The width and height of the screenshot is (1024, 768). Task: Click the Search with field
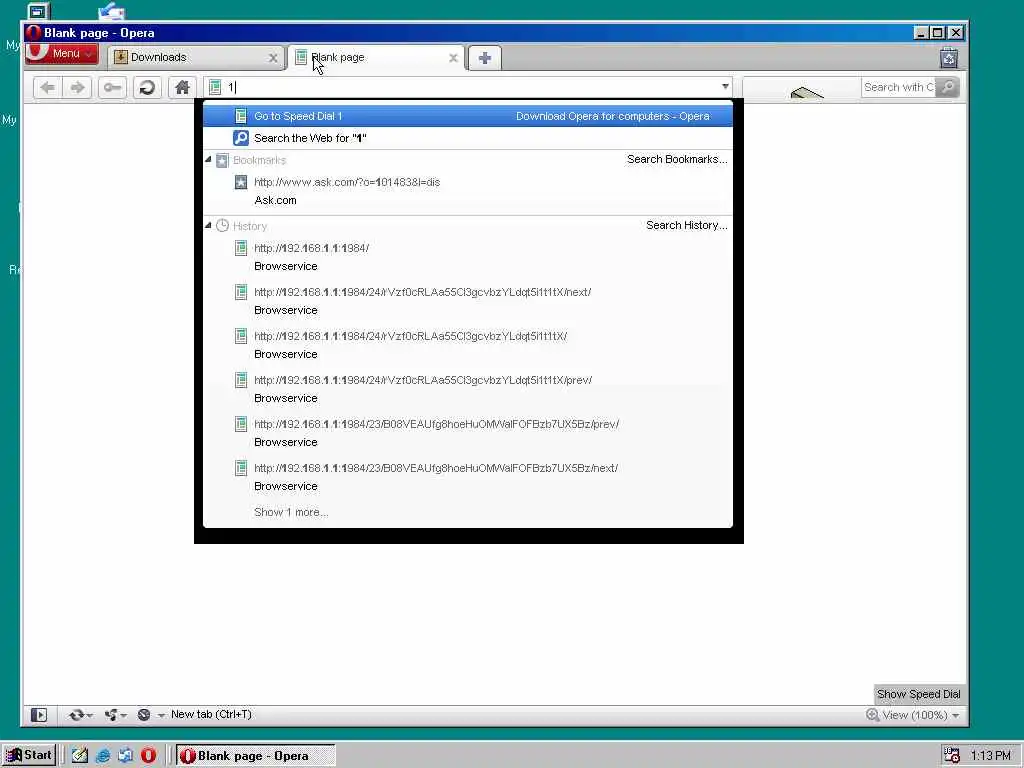(899, 87)
